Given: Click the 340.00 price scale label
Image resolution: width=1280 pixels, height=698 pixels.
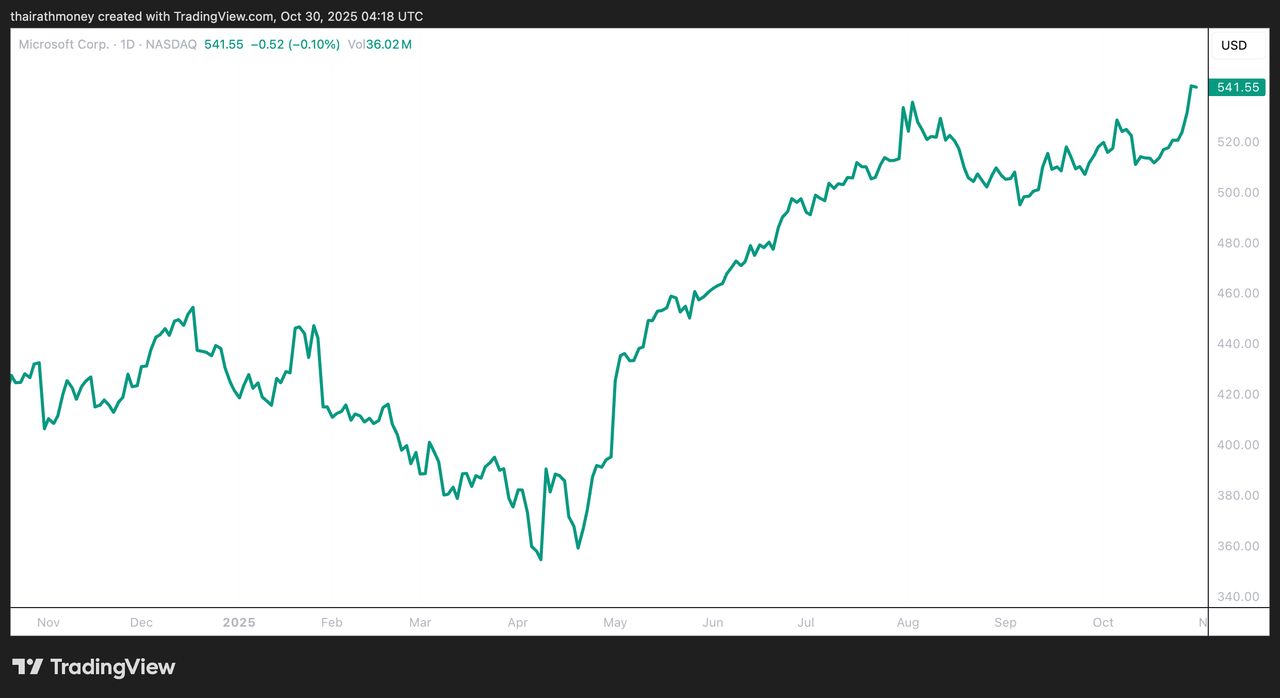Looking at the screenshot, I should click(x=1237, y=597).
